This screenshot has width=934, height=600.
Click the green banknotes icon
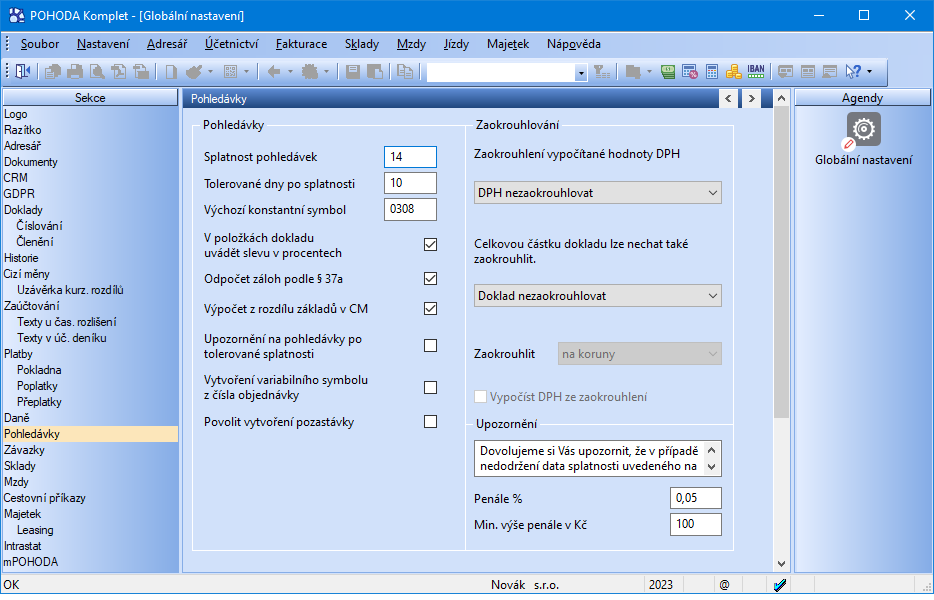(668, 72)
